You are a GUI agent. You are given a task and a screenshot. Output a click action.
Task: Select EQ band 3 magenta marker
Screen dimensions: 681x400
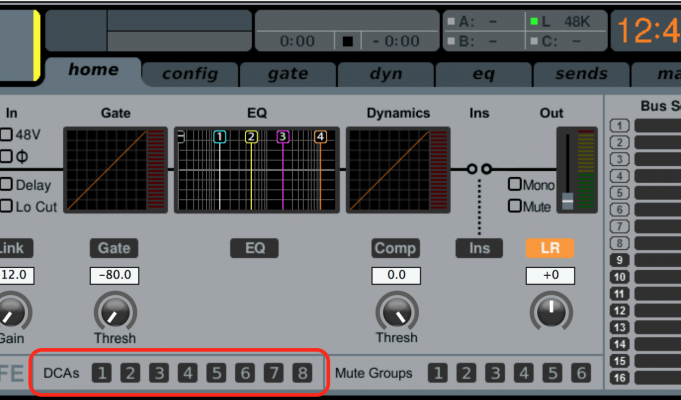click(283, 137)
